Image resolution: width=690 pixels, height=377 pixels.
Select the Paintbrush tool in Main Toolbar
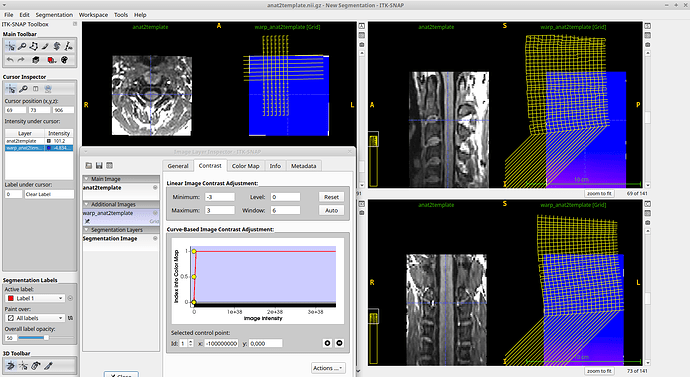[x=45, y=46]
